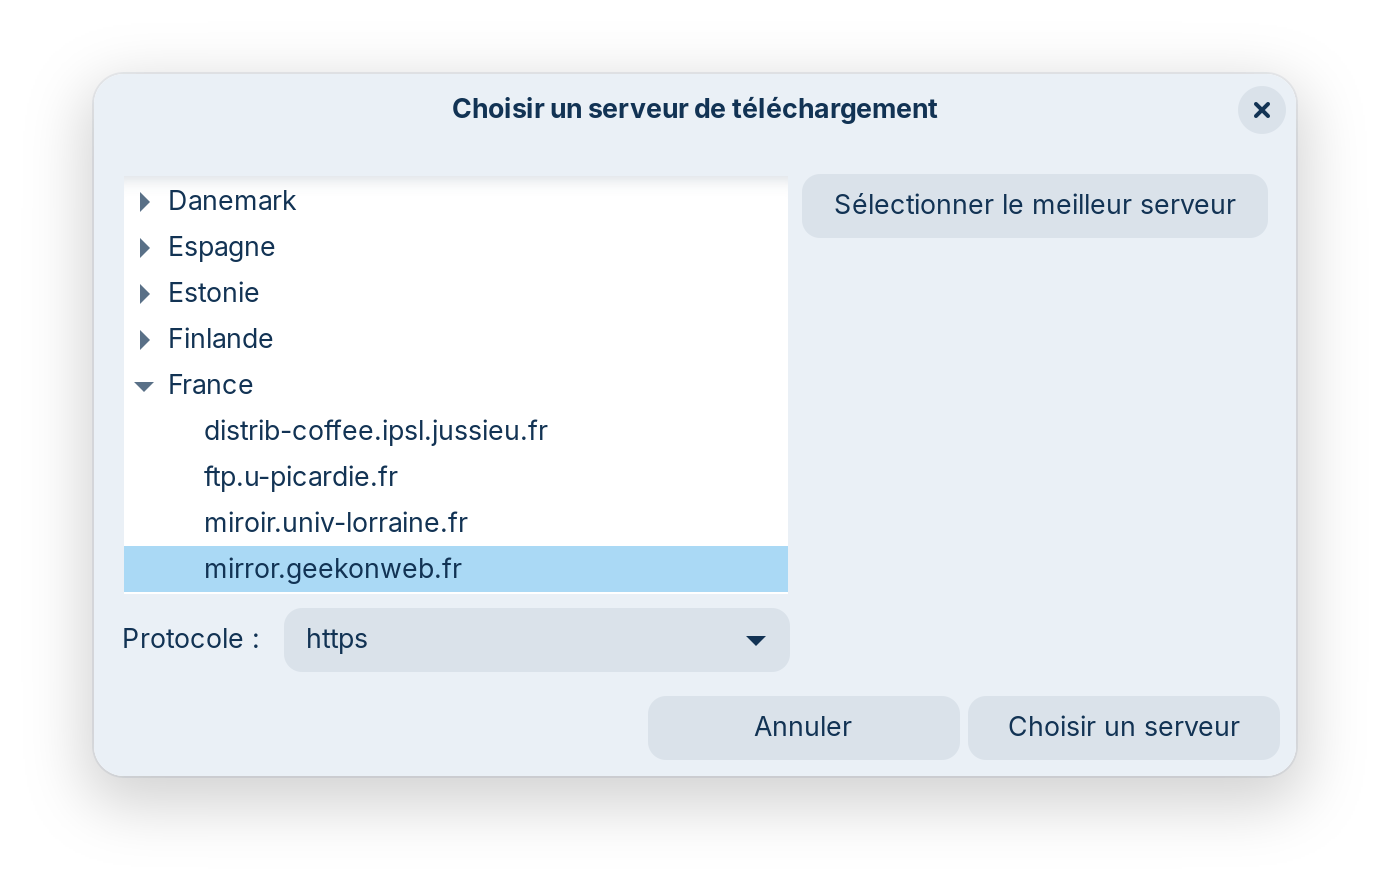Choose miroir.univ-lorraine.fr mirror

[336, 523]
